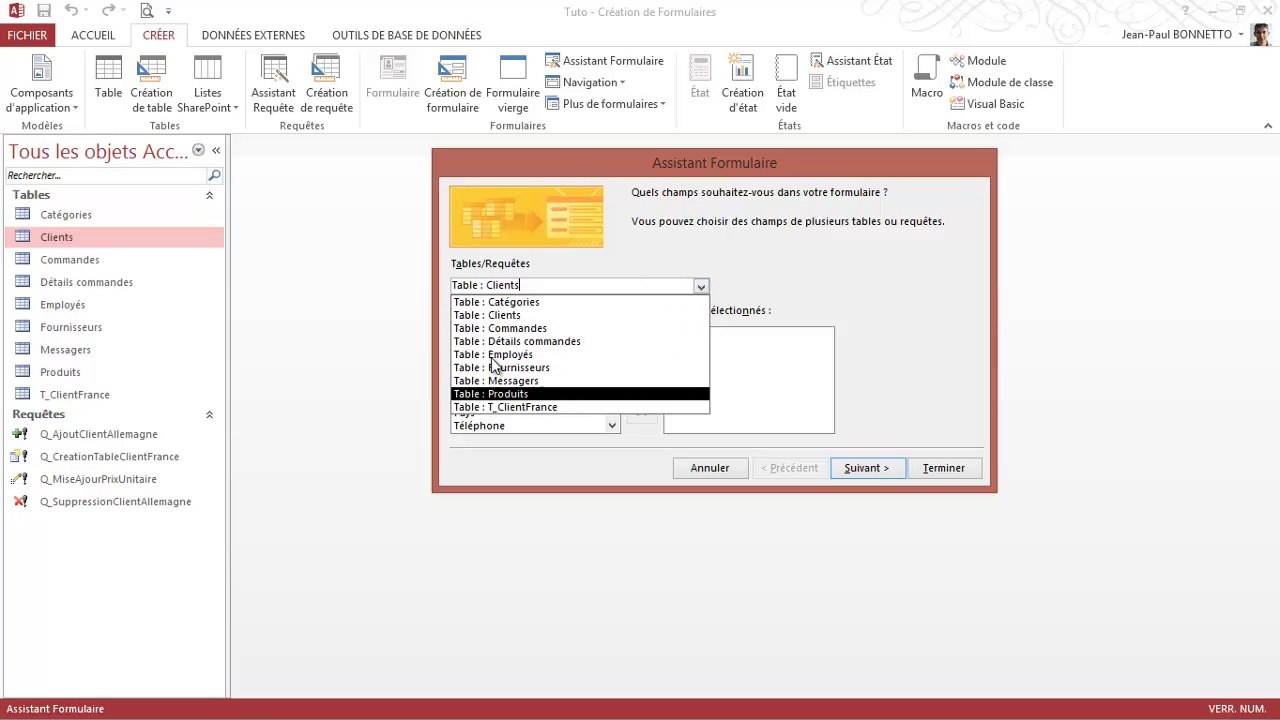Click the Save icon in quick access toolbar

point(43,11)
